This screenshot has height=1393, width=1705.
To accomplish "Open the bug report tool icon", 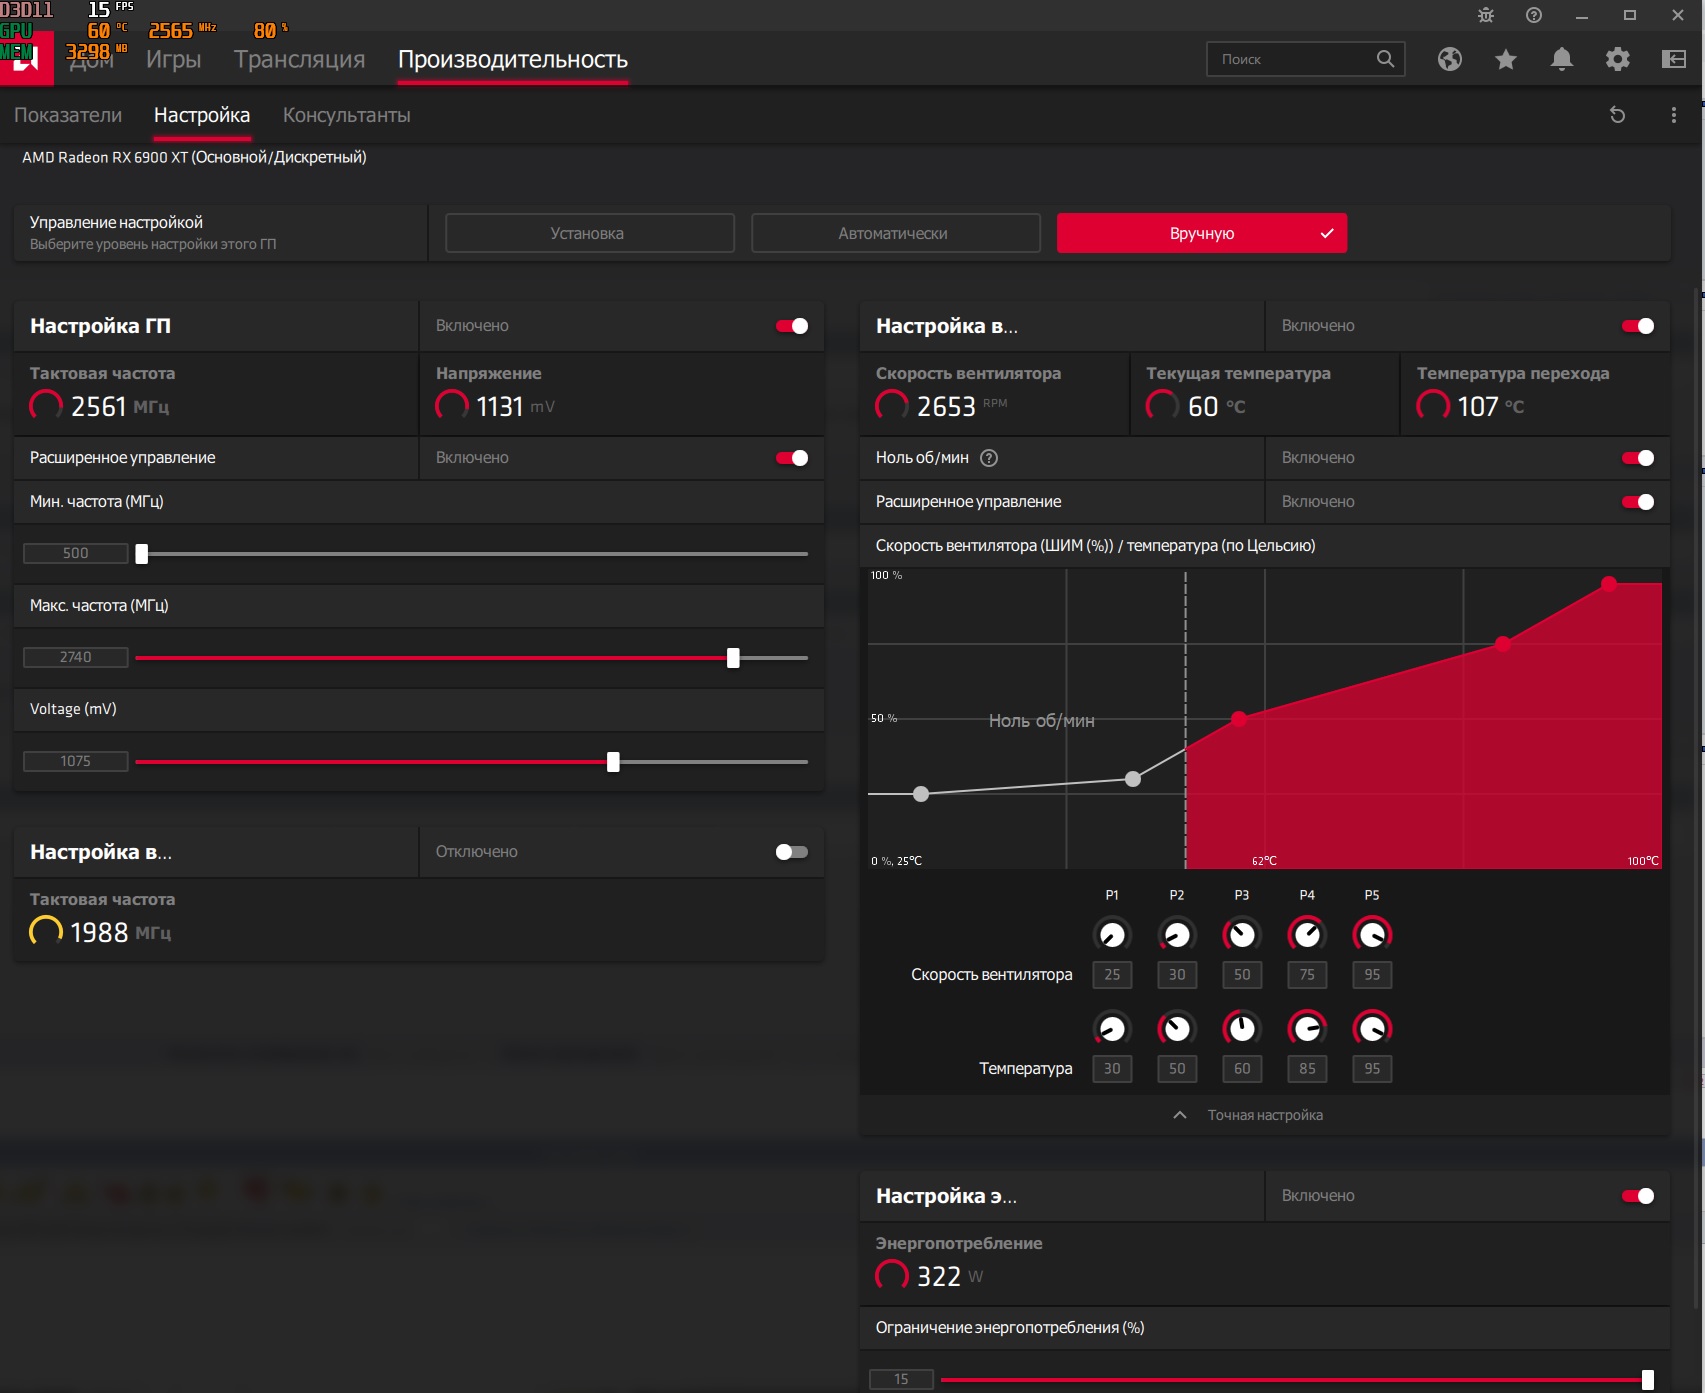I will click(1486, 15).
